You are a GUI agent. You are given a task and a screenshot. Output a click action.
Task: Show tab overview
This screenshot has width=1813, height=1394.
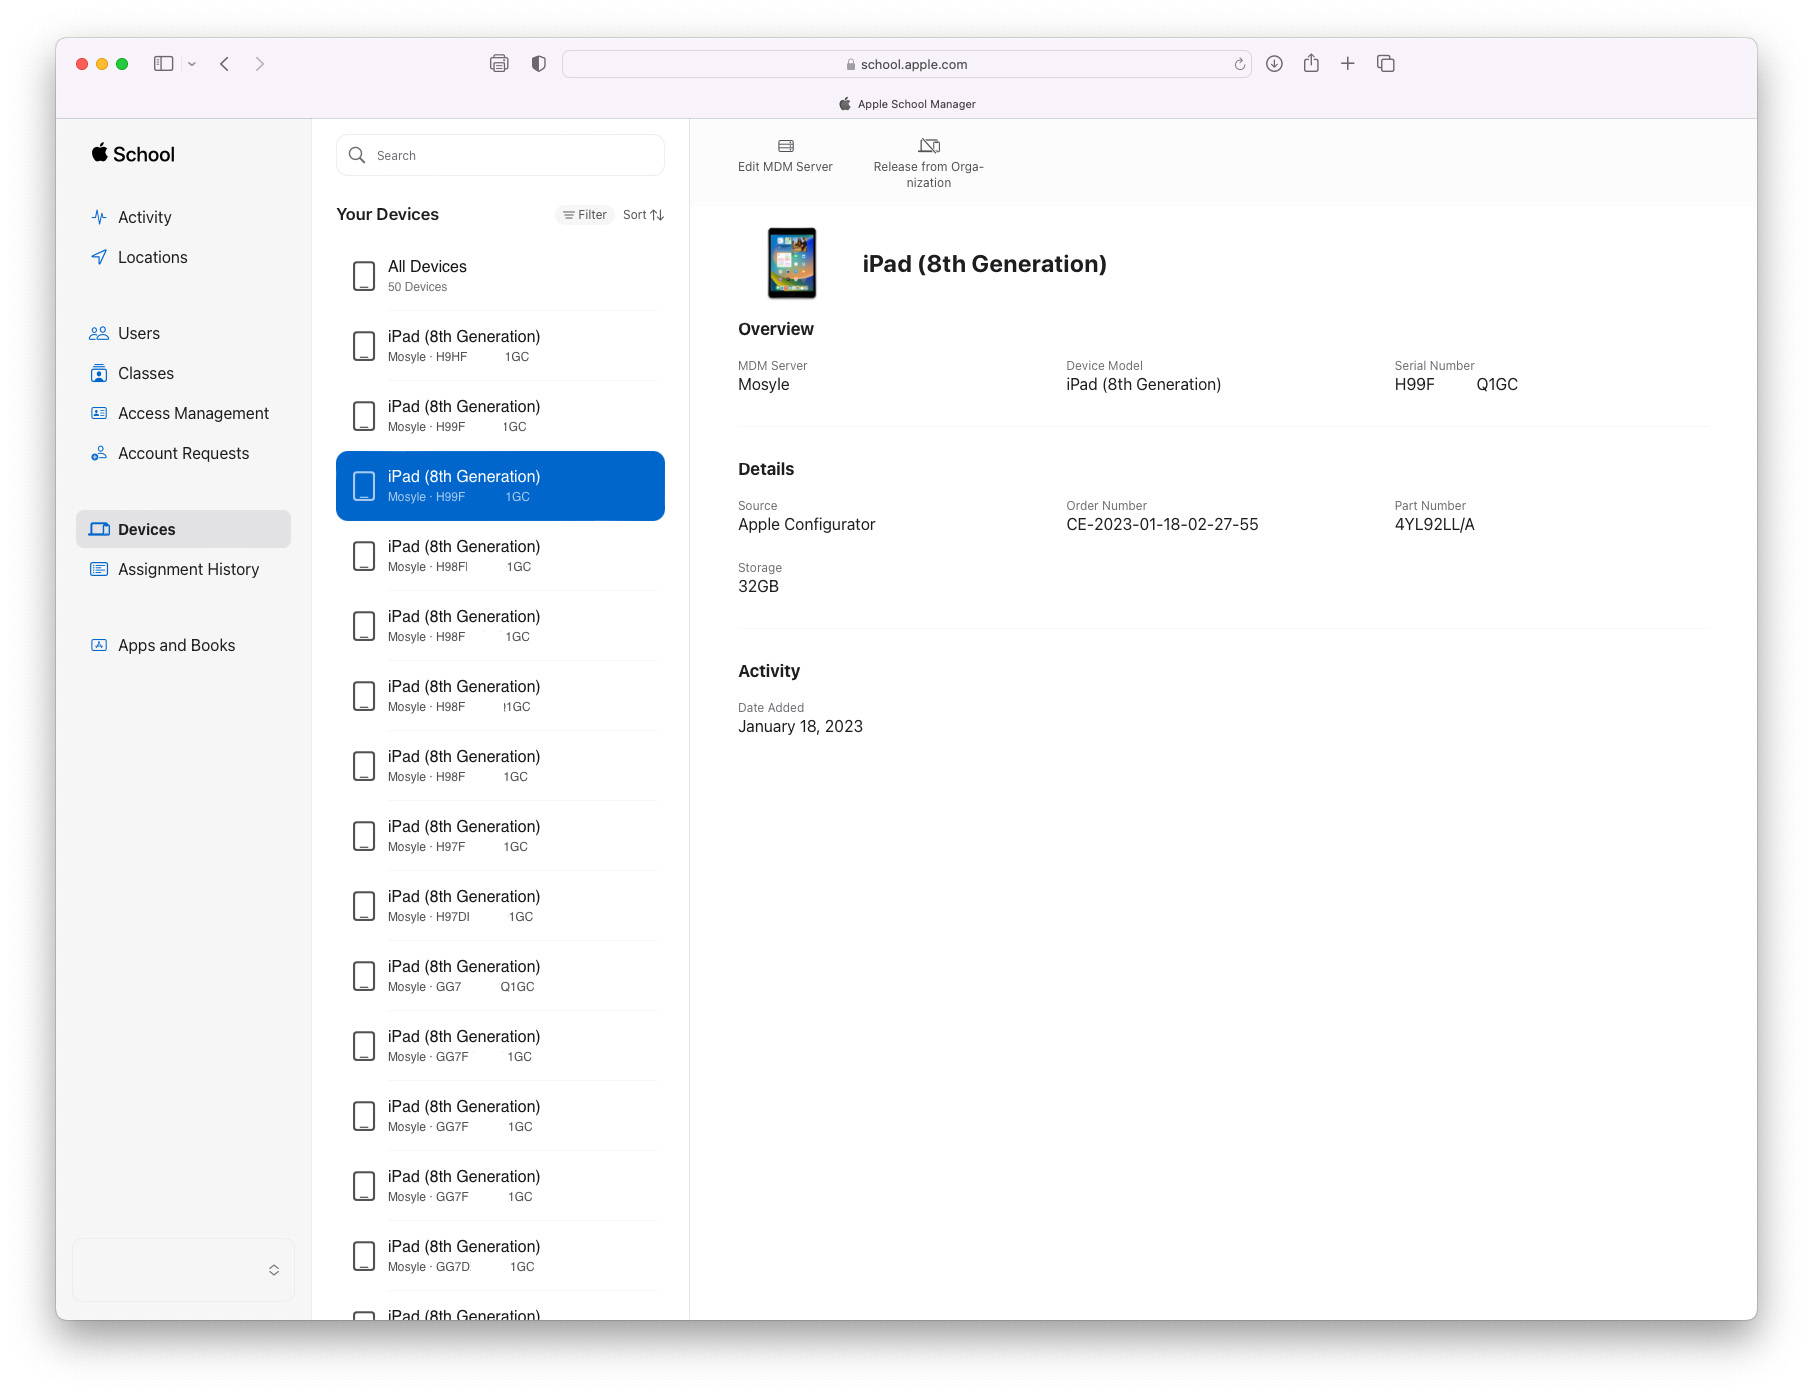pyautogui.click(x=1386, y=64)
